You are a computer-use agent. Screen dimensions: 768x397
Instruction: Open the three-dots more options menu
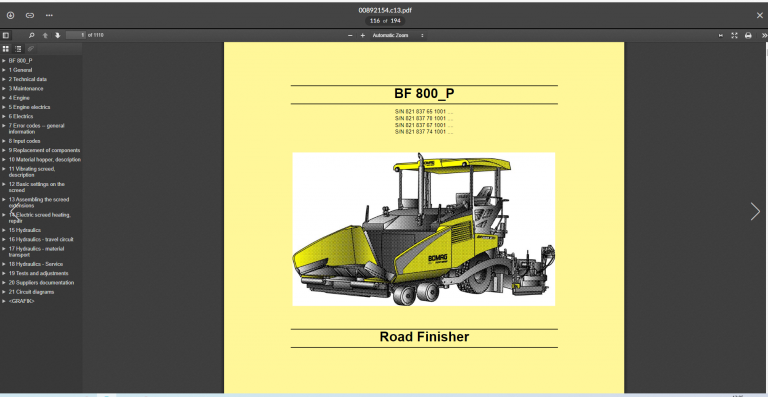[x=49, y=15]
